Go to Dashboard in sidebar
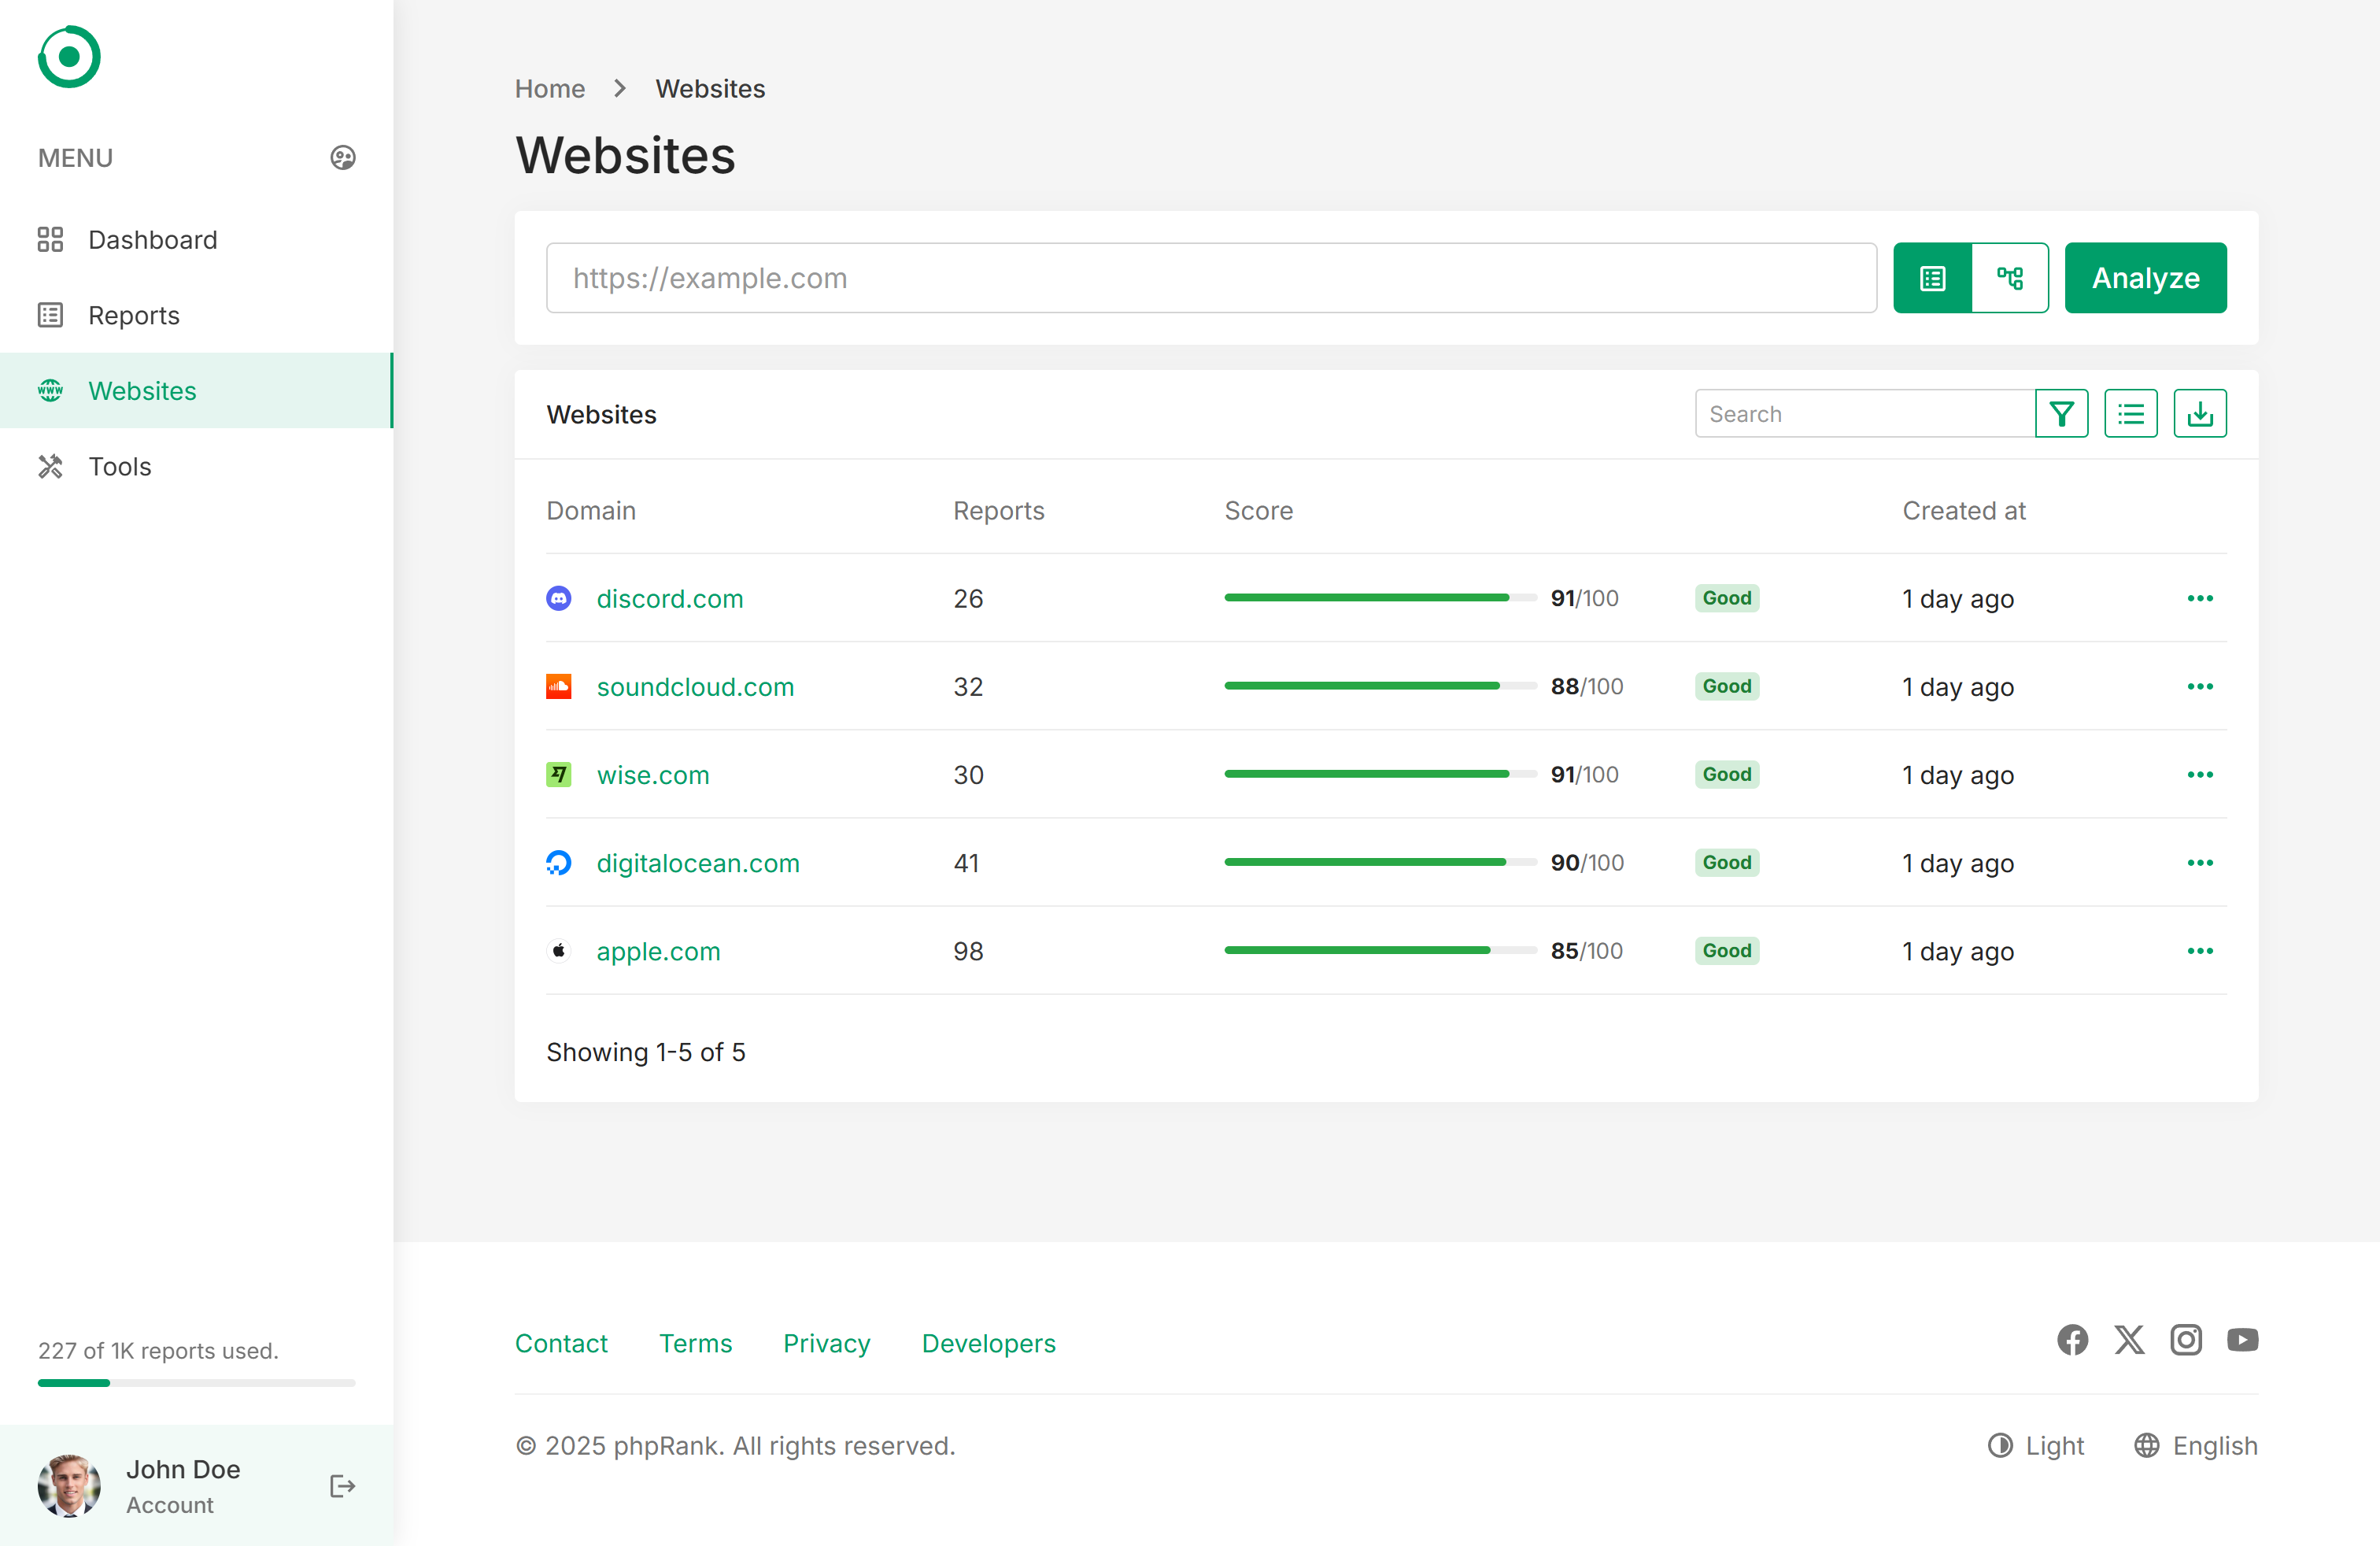 click(x=152, y=240)
